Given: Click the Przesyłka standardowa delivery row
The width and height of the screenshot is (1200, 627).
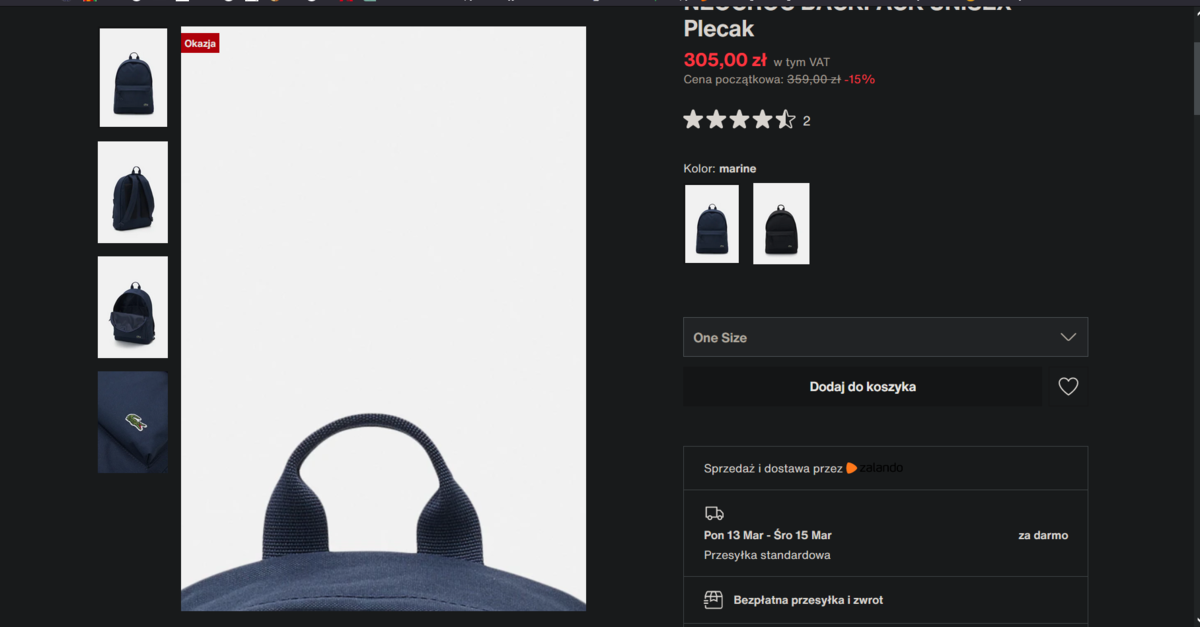Looking at the screenshot, I should [x=885, y=533].
